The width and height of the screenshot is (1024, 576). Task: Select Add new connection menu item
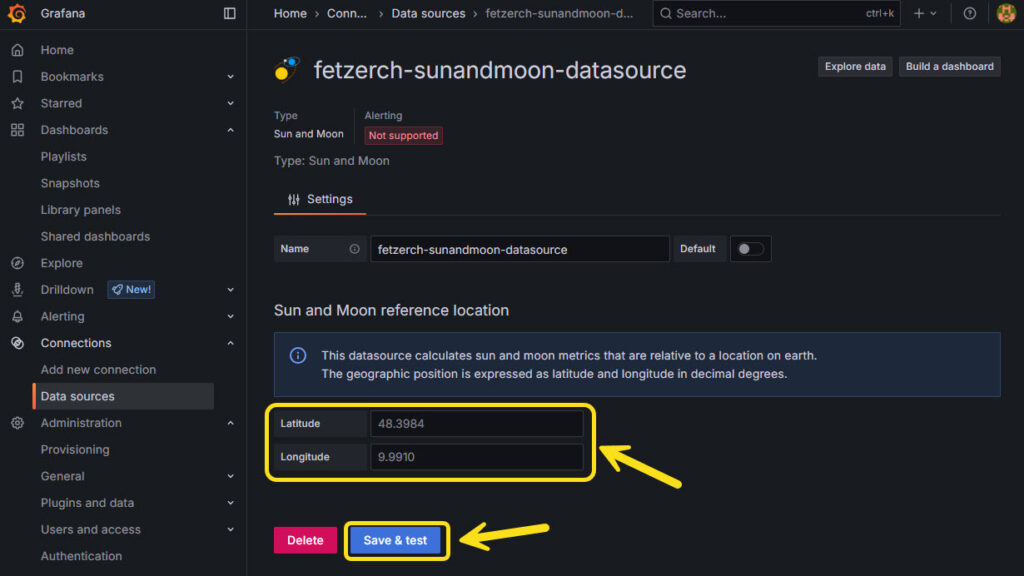pyautogui.click(x=98, y=370)
